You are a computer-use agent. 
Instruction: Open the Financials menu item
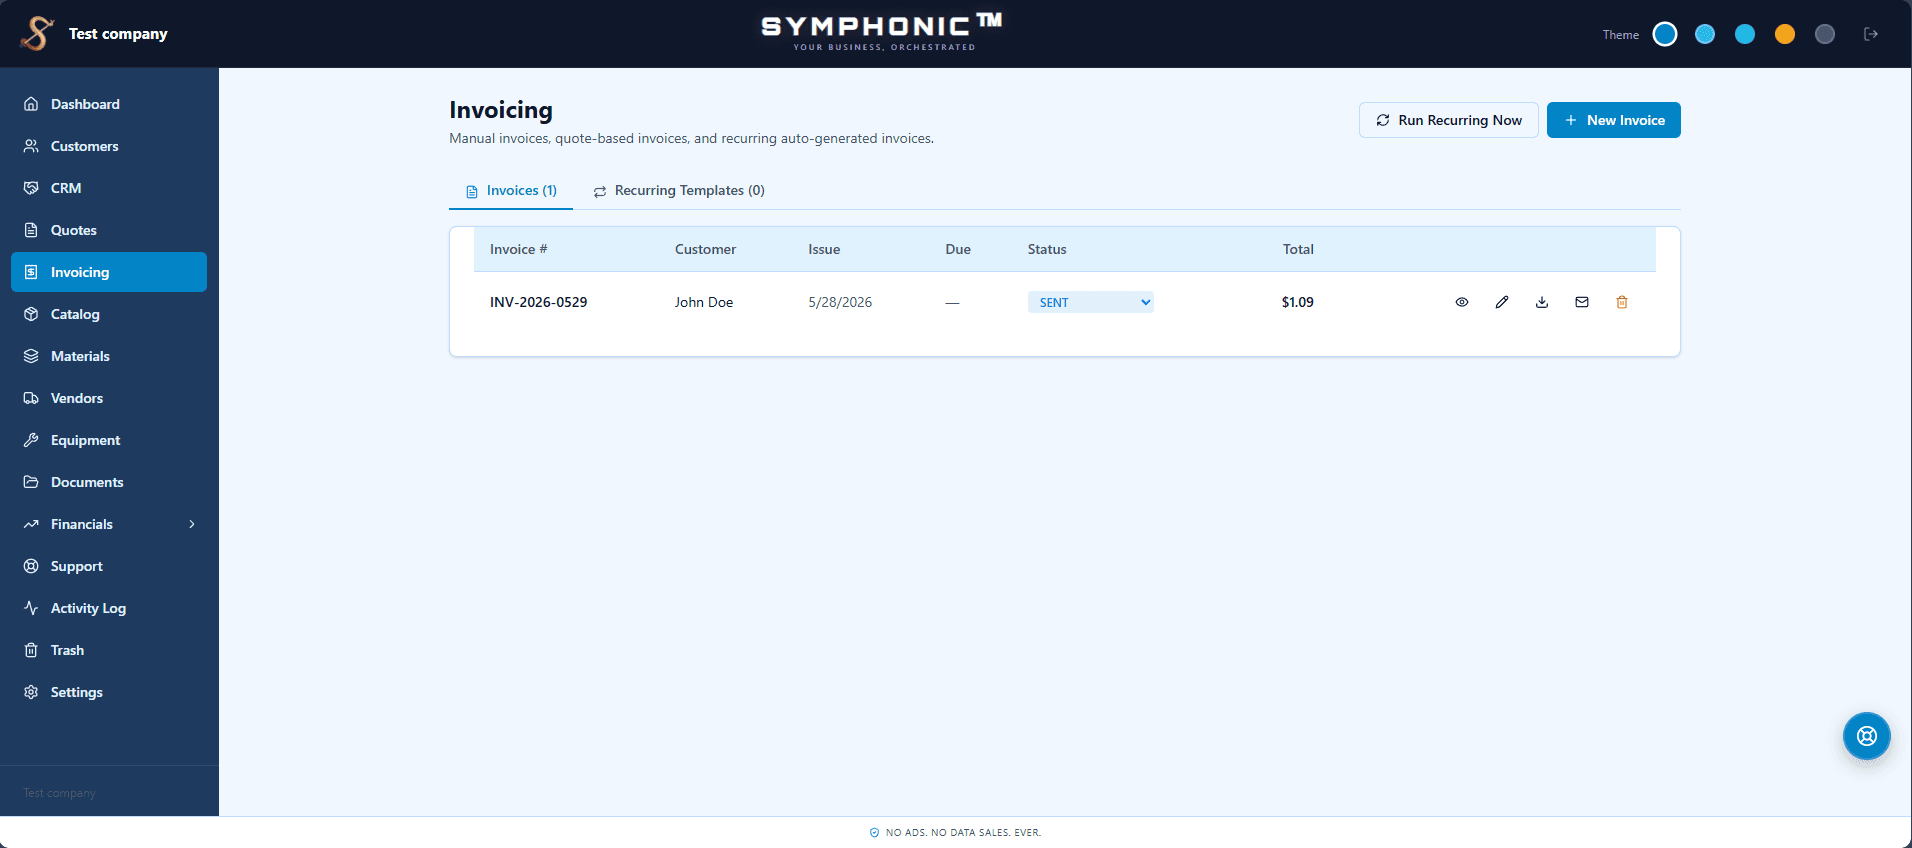(109, 524)
